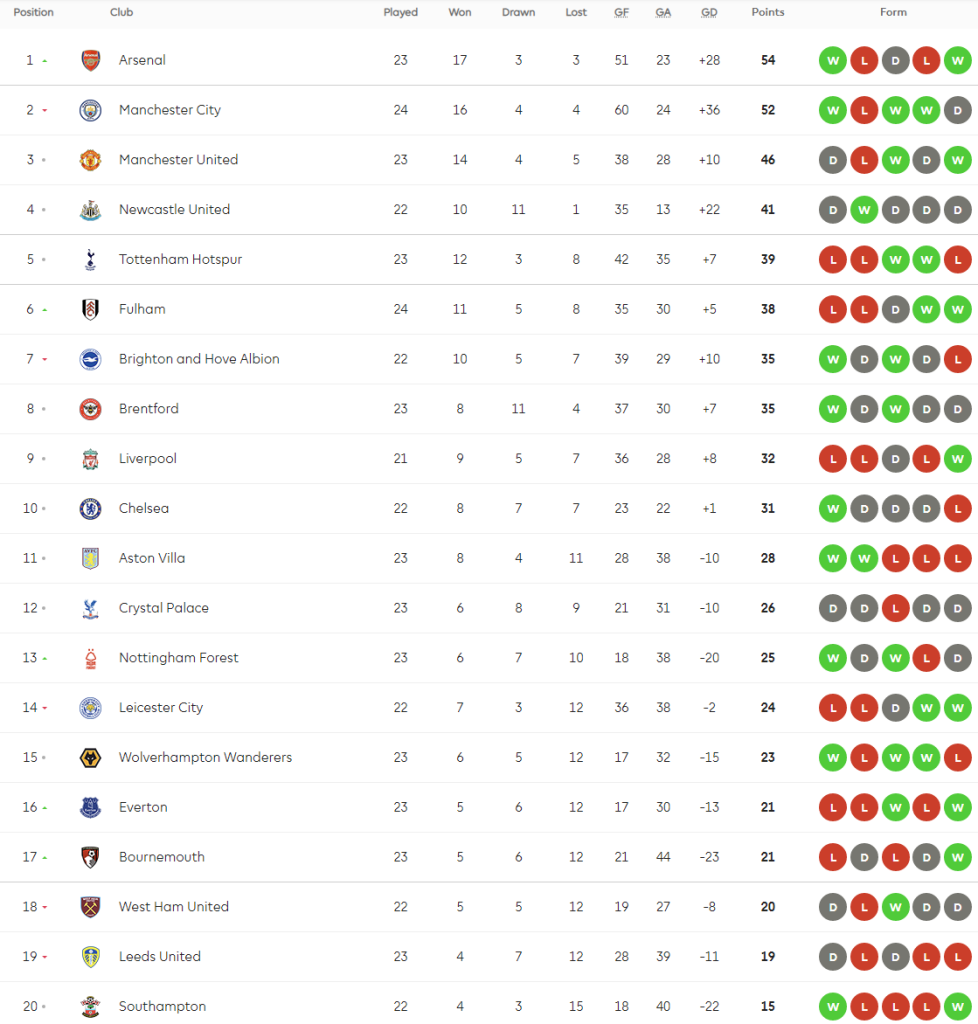Screen dimensions: 978x1024
Task: Click the Tottenham Hotspur crest icon
Action: tap(91, 260)
